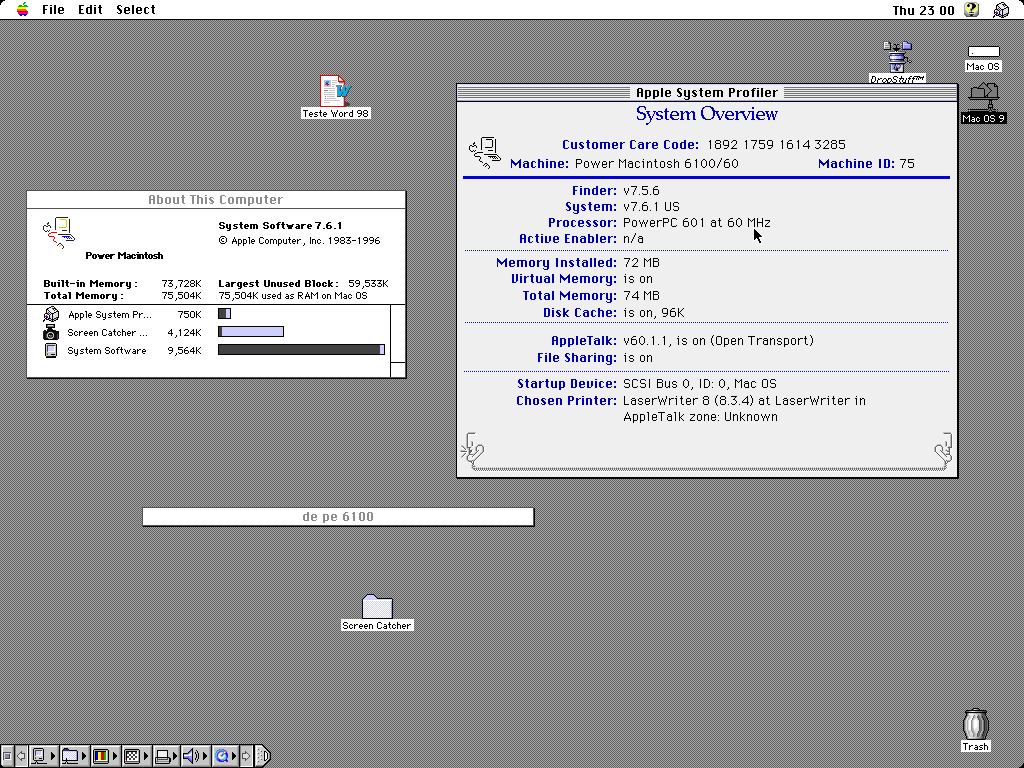Click the Memory Installed value '72 MB'
The width and height of the screenshot is (1024, 768).
click(x=641, y=263)
